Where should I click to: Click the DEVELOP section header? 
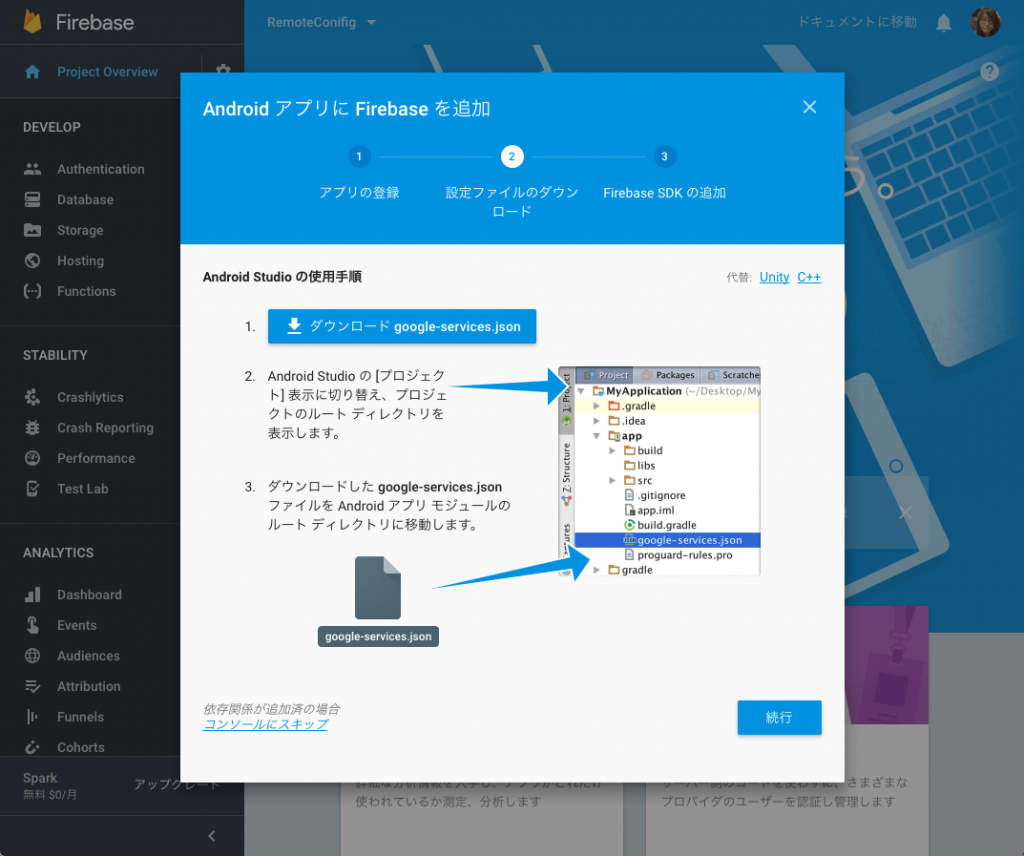click(52, 127)
